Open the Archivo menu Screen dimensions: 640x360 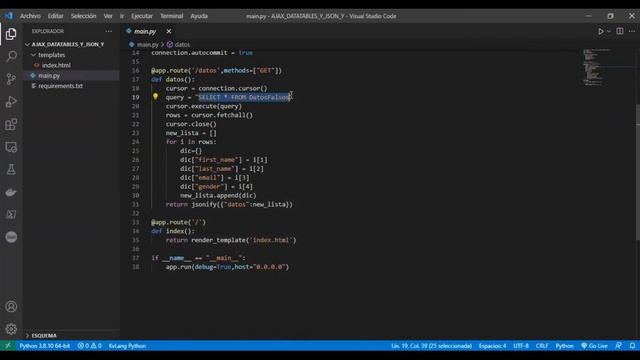tap(30, 16)
